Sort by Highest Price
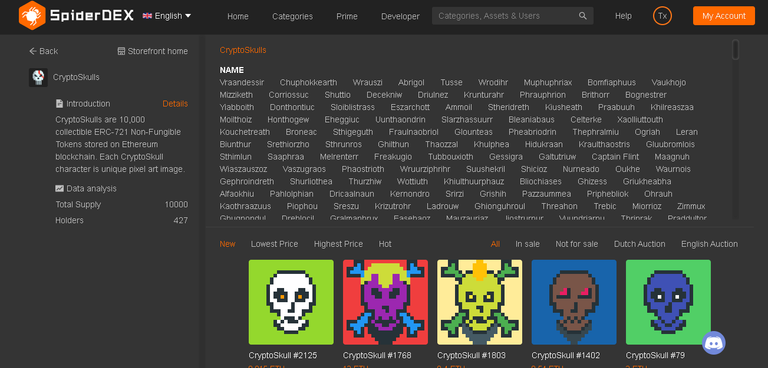The height and width of the screenshot is (368, 768). pos(338,244)
